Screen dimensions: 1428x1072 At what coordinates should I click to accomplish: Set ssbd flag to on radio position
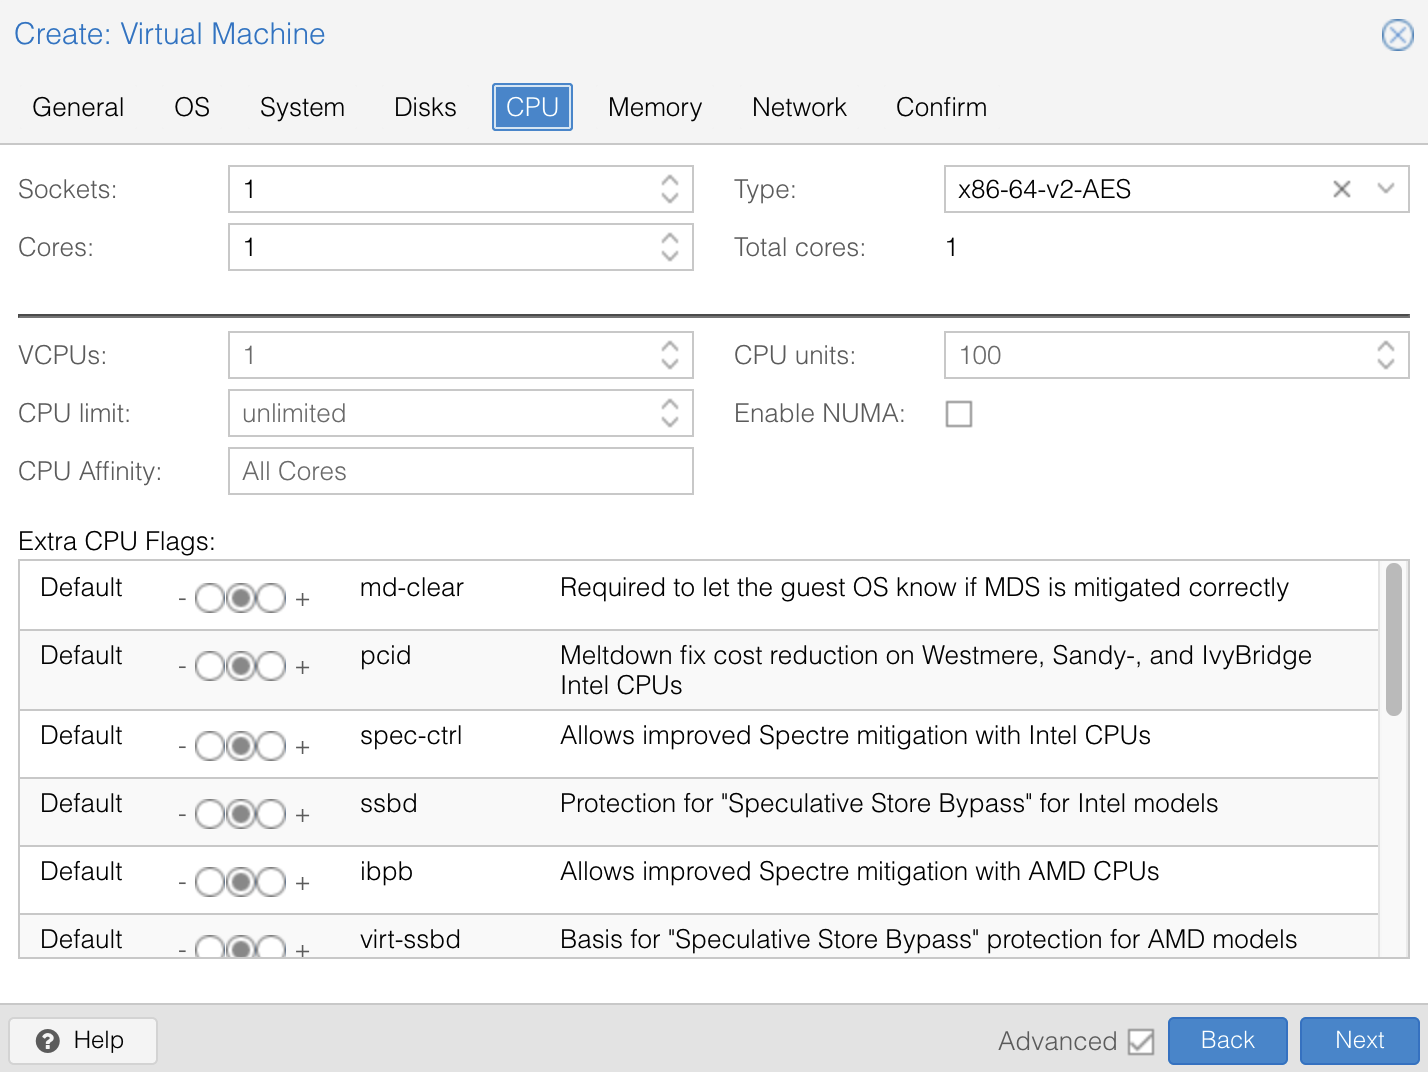[x=271, y=815]
